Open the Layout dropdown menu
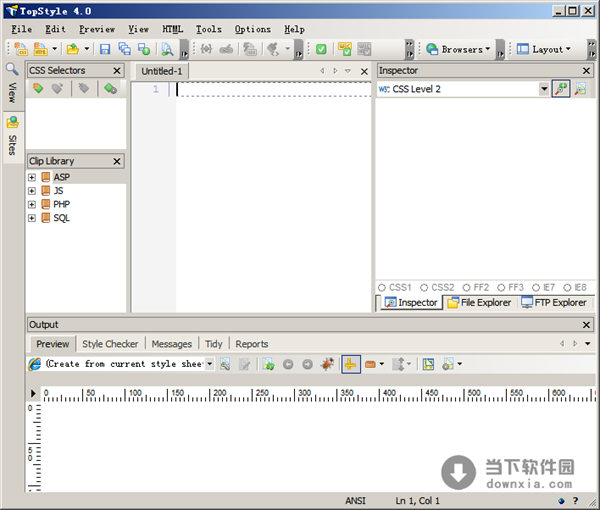This screenshot has width=600, height=510. (544, 49)
